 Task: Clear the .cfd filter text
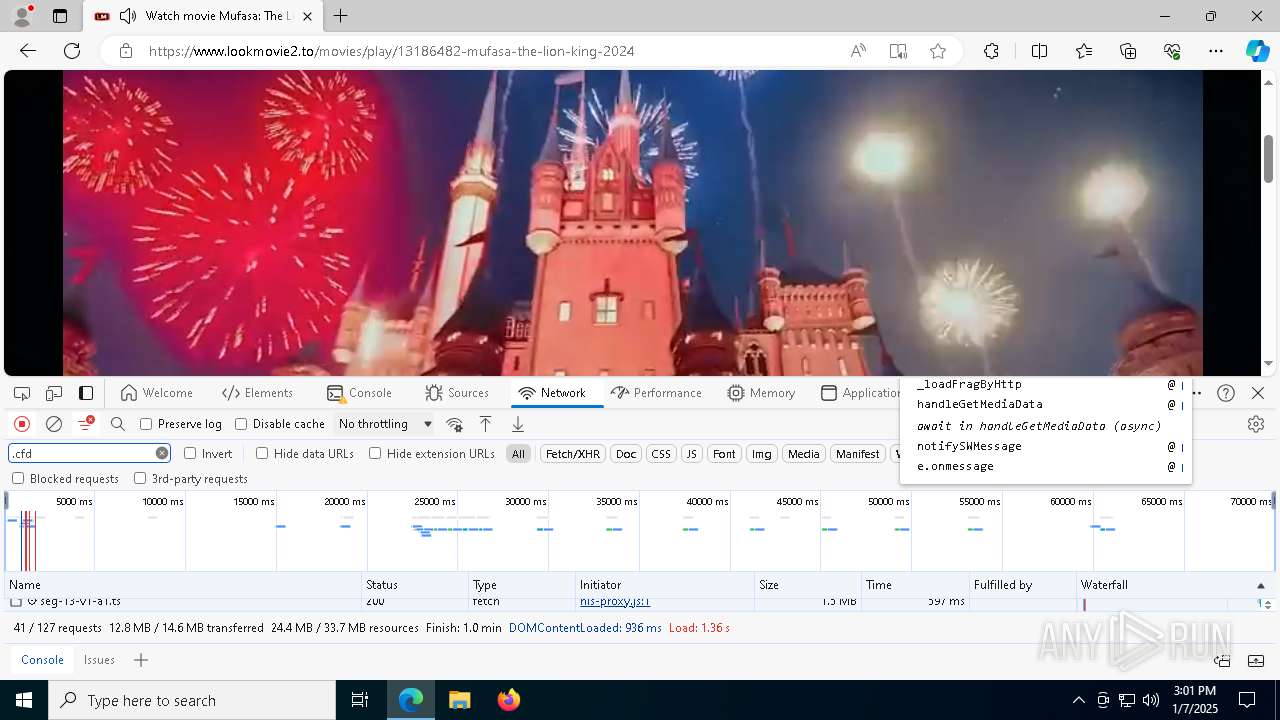(x=162, y=453)
